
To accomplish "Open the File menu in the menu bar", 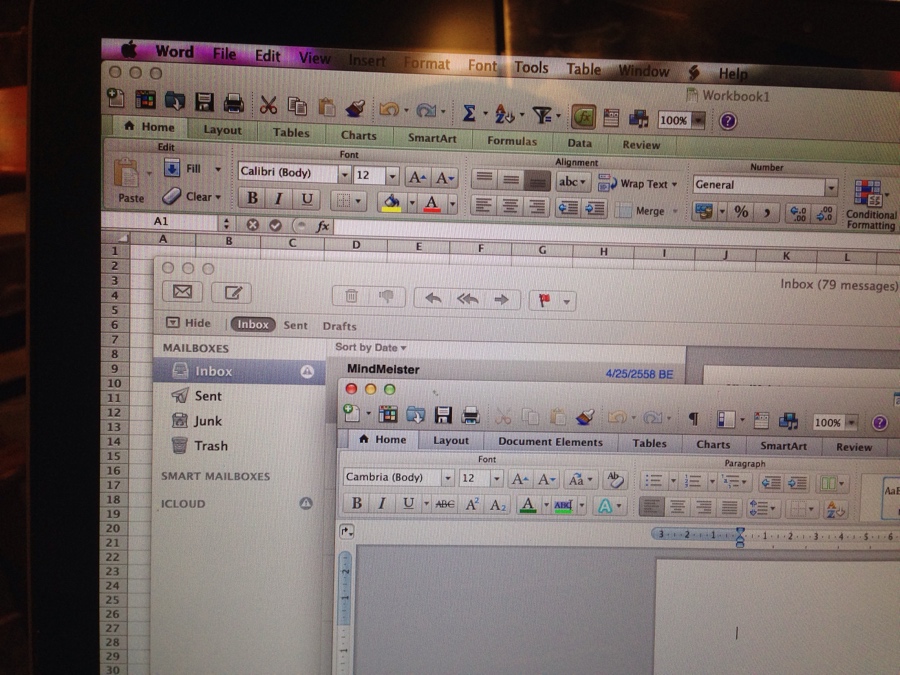I will pos(224,53).
